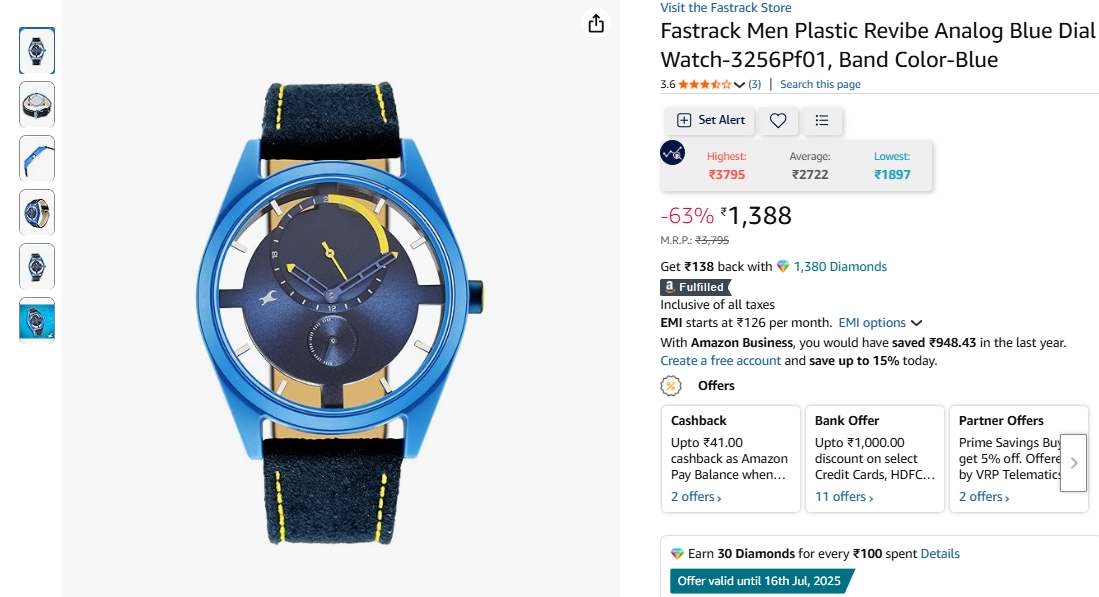Image resolution: width=1099 pixels, height=597 pixels.
Task: Select the last thumbnail with teal background
Action: (37, 320)
